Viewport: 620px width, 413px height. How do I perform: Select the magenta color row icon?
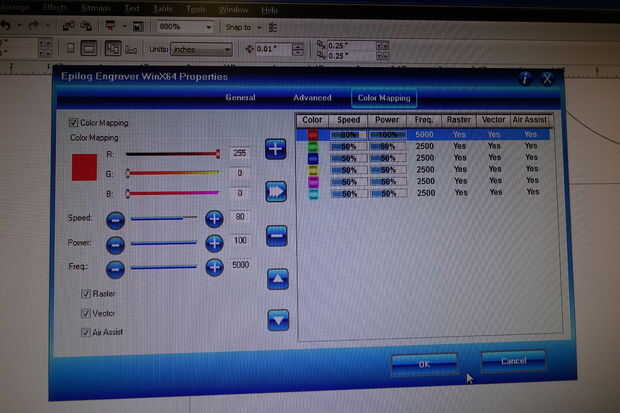pos(313,182)
